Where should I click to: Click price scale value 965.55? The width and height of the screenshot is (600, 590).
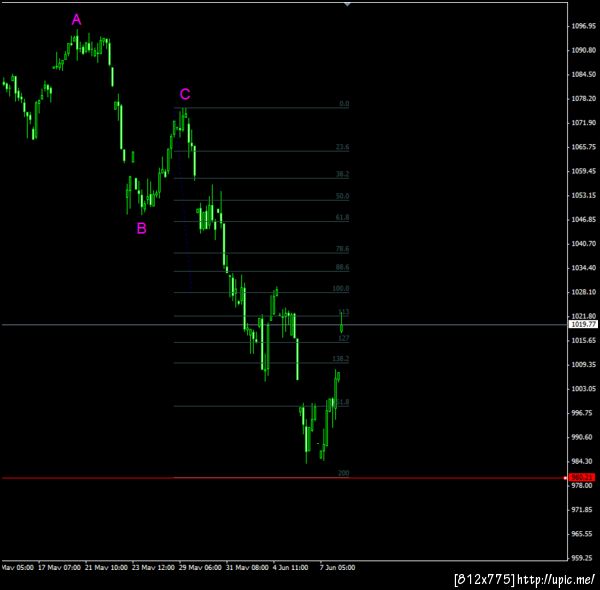click(x=584, y=534)
